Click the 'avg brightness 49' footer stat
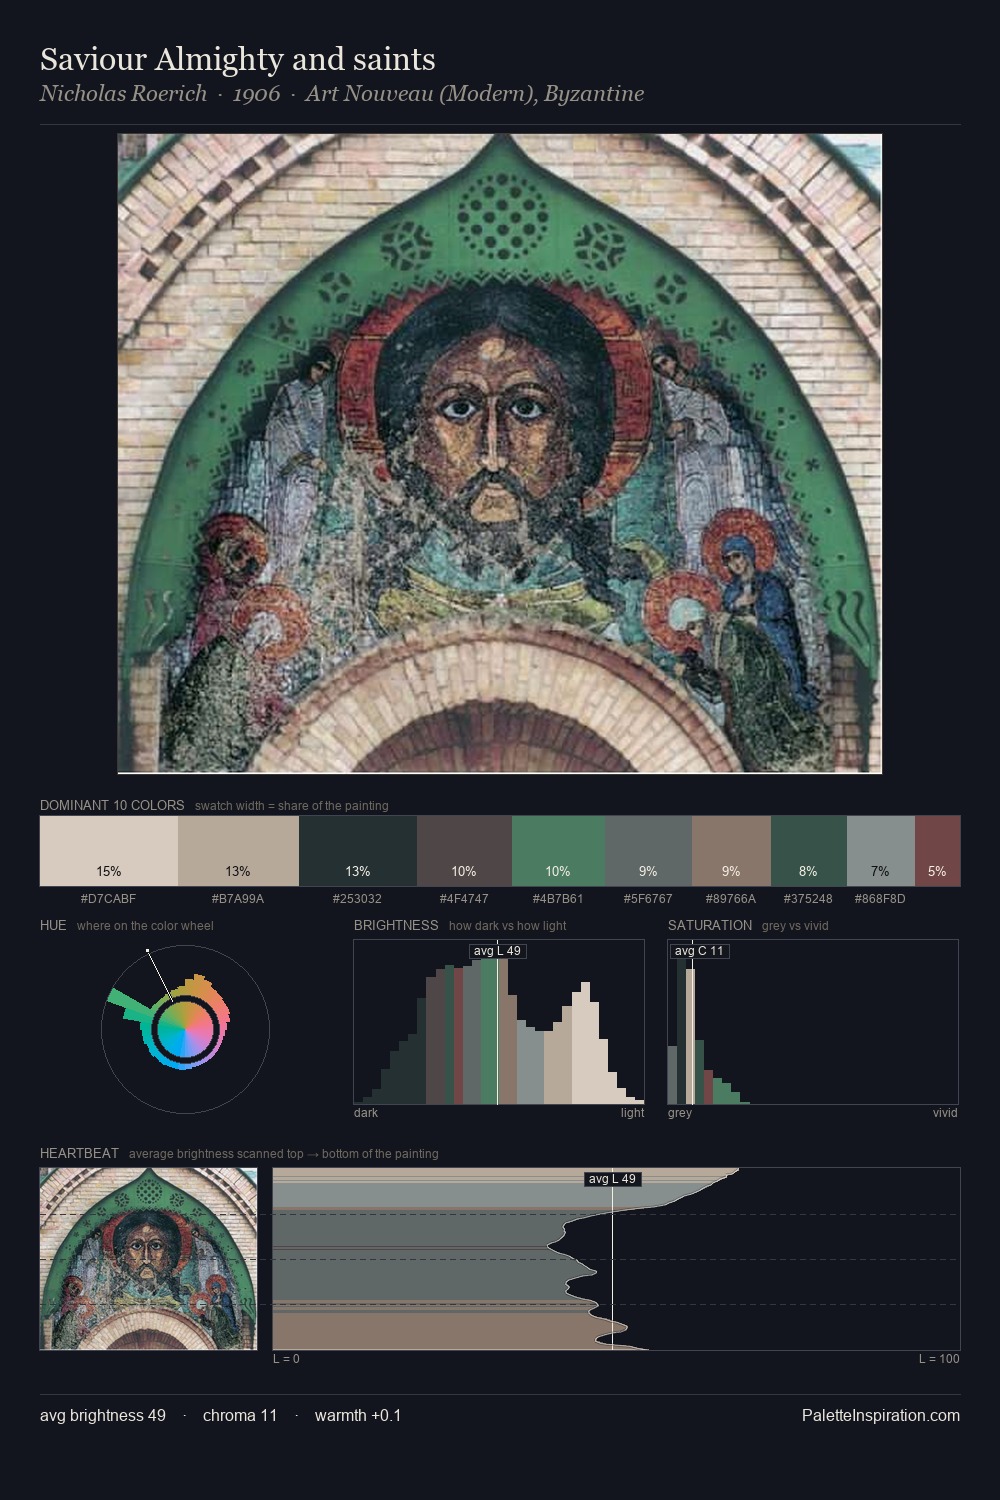 pos(103,1415)
